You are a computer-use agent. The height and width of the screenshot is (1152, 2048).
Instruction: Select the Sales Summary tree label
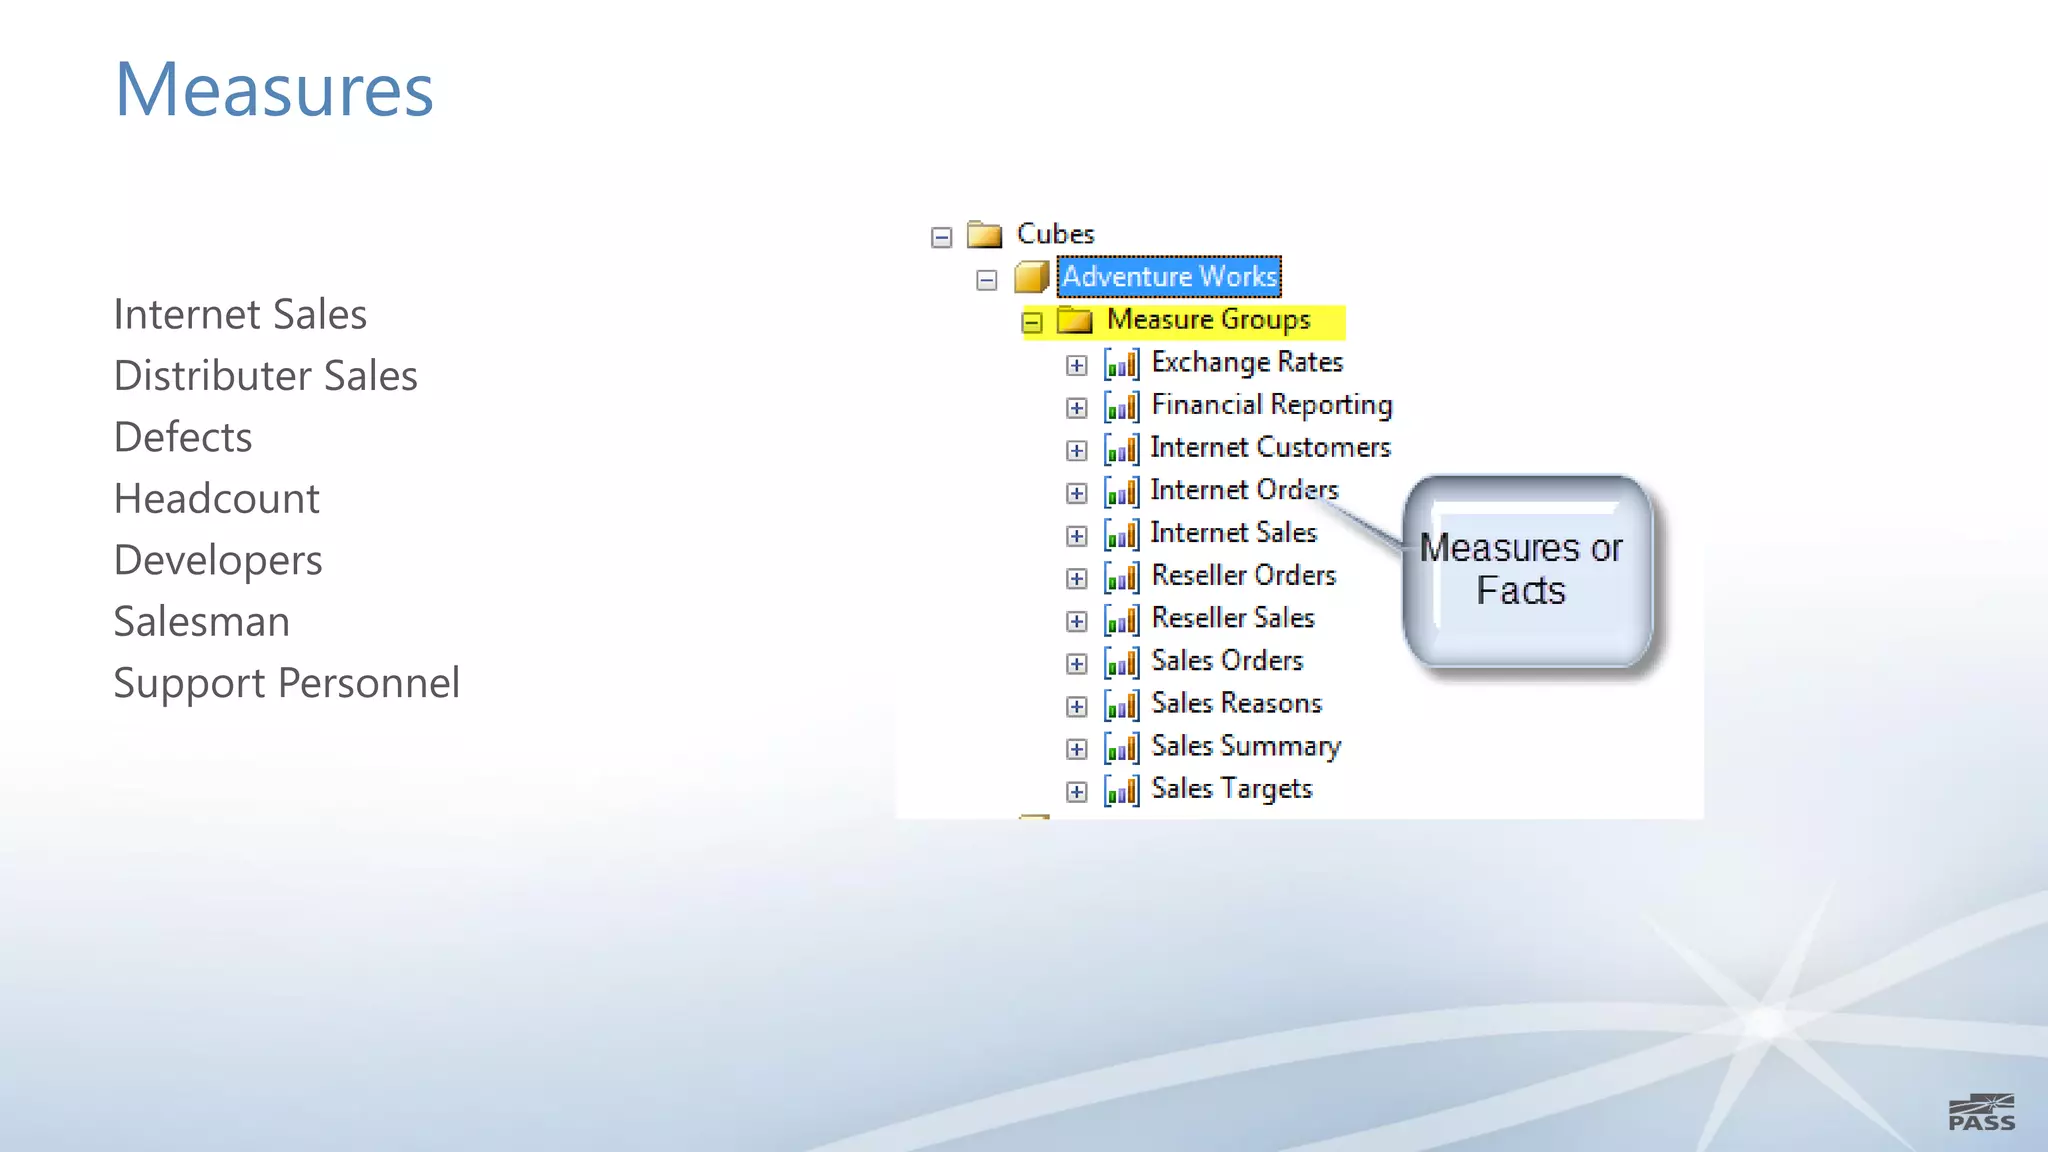[1246, 747]
